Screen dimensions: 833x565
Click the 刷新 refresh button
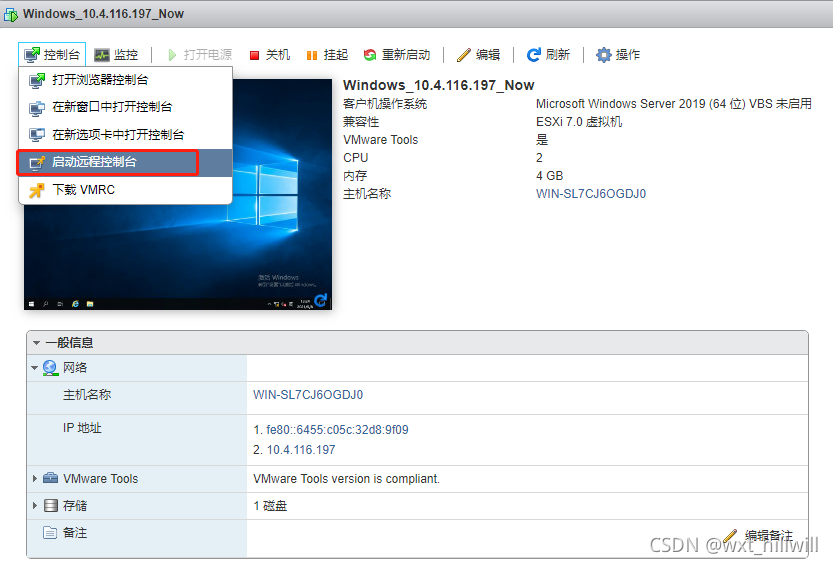[x=548, y=55]
